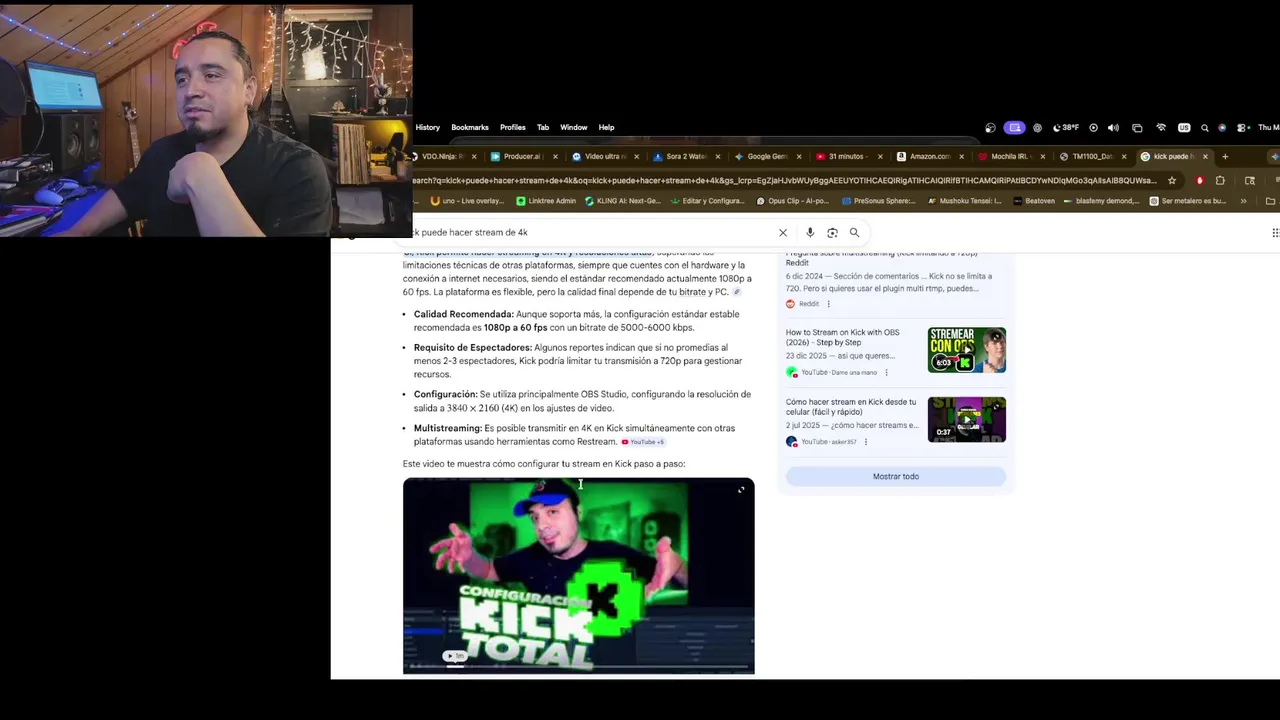Open Control Center in menu bar

pos(1242,128)
